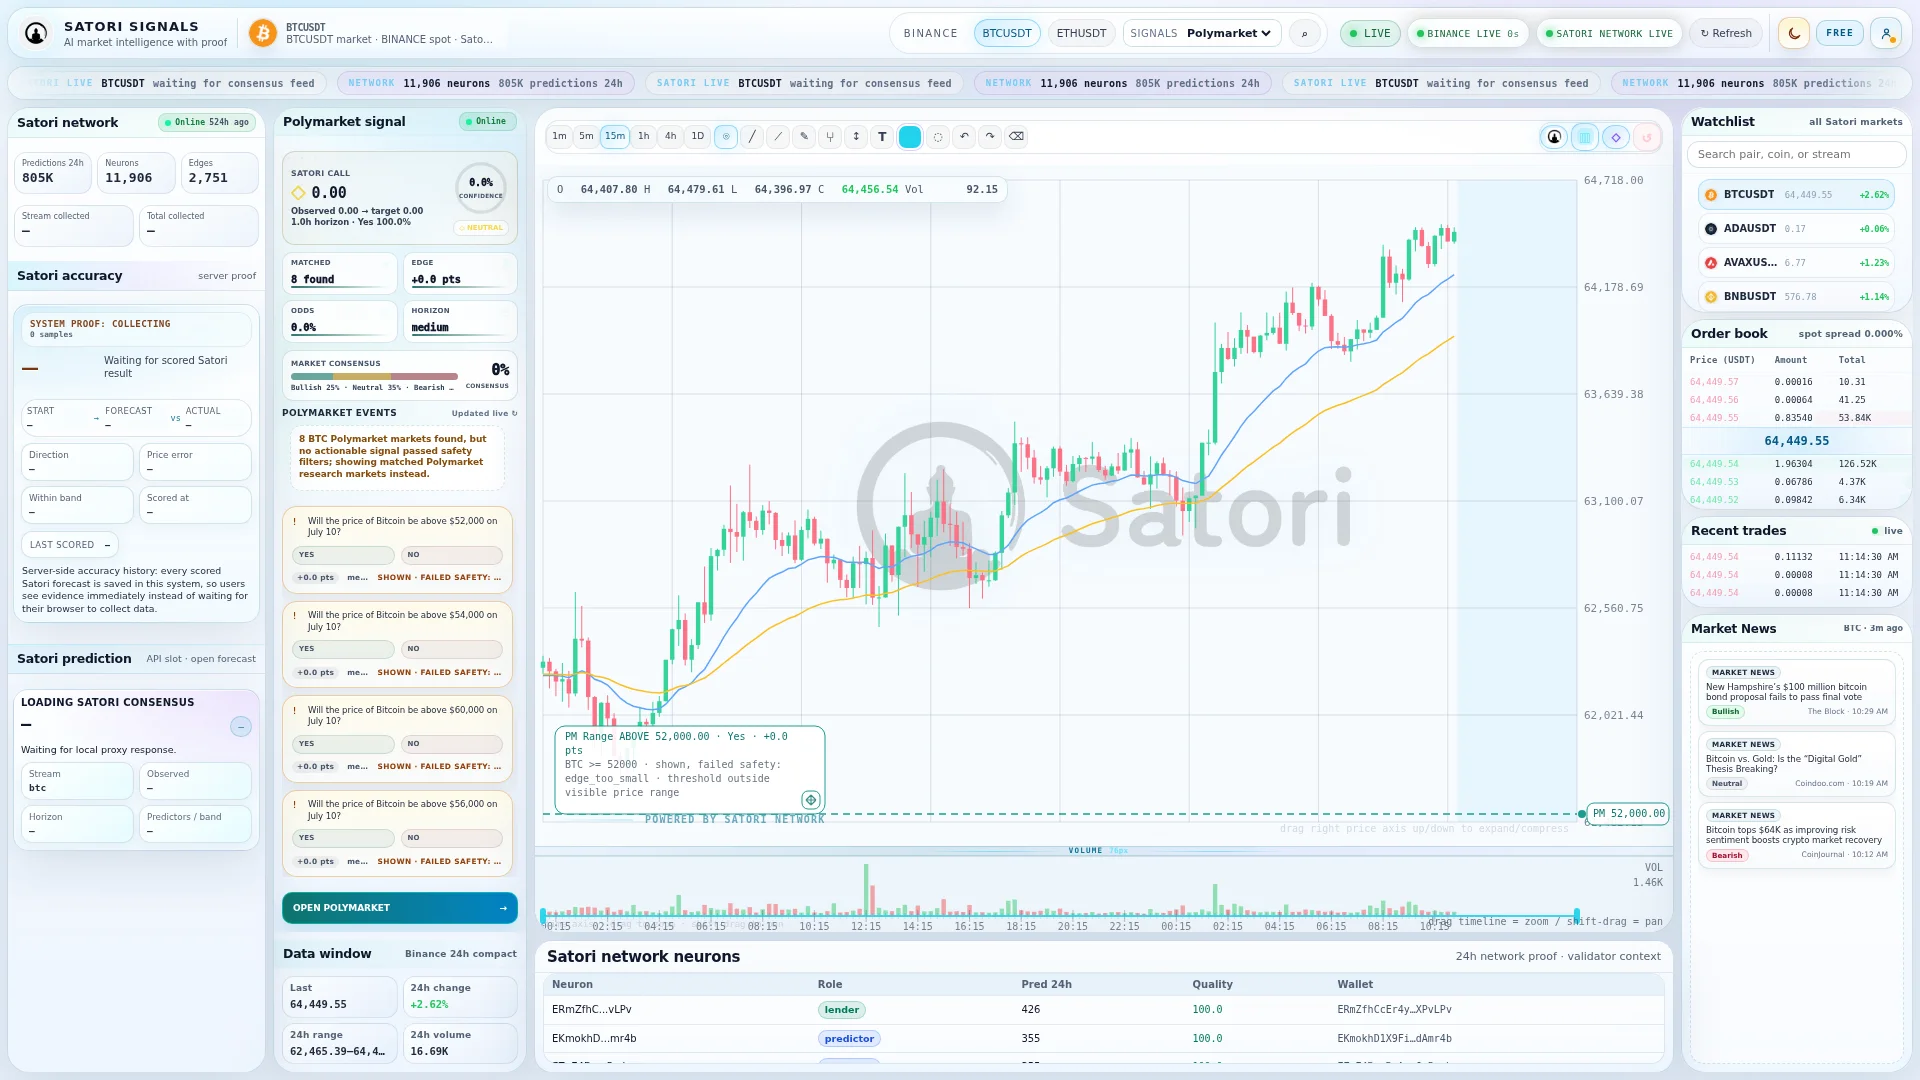Toggle dark mode with the moon icon

coord(1794,33)
